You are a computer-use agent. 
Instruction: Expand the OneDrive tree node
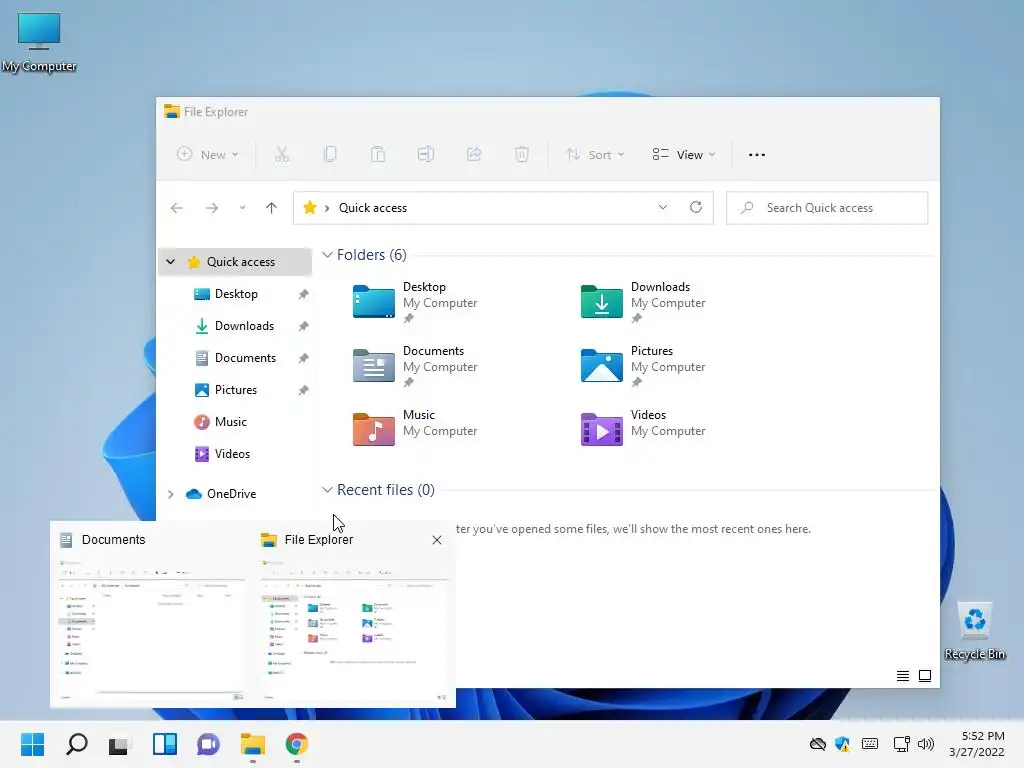click(170, 494)
